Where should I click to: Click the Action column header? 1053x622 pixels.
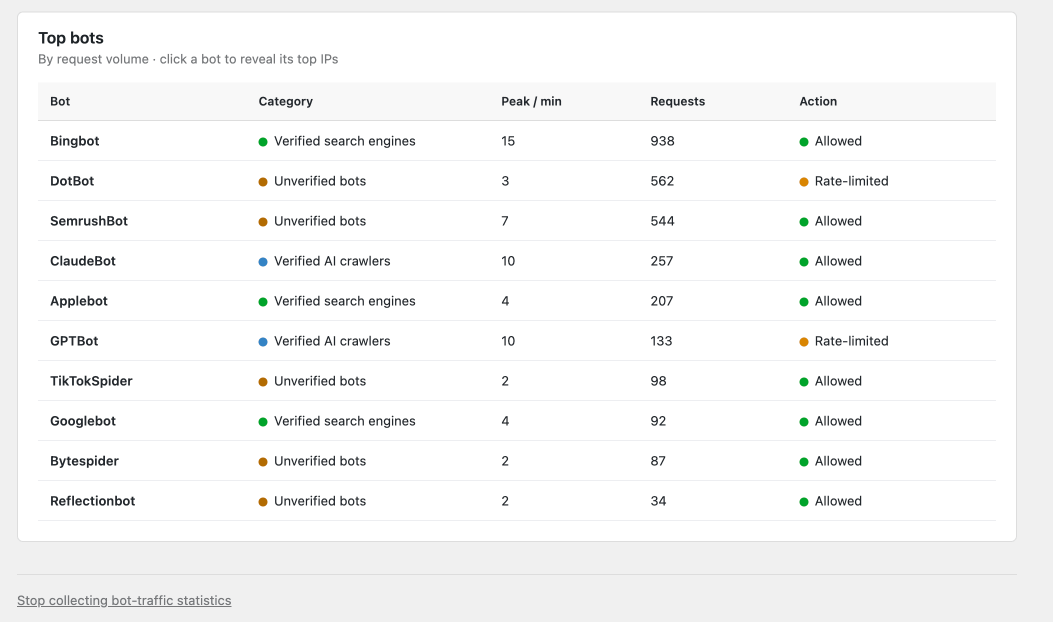818,101
